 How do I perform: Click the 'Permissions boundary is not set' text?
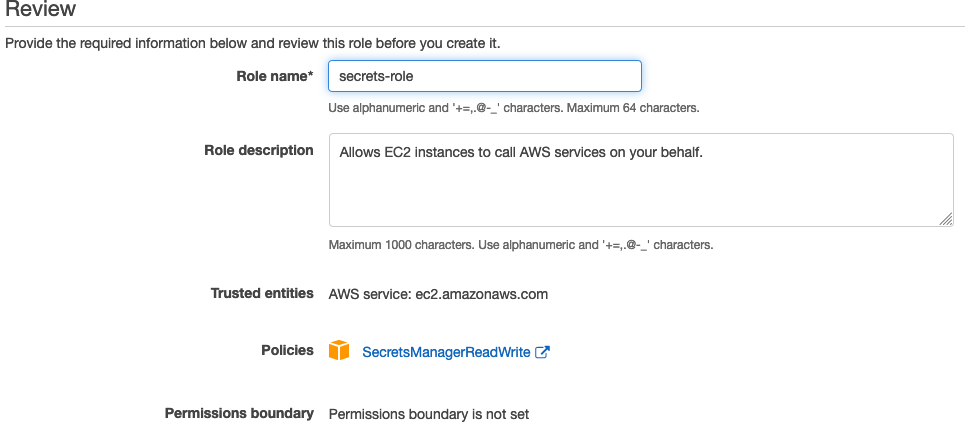(x=429, y=414)
